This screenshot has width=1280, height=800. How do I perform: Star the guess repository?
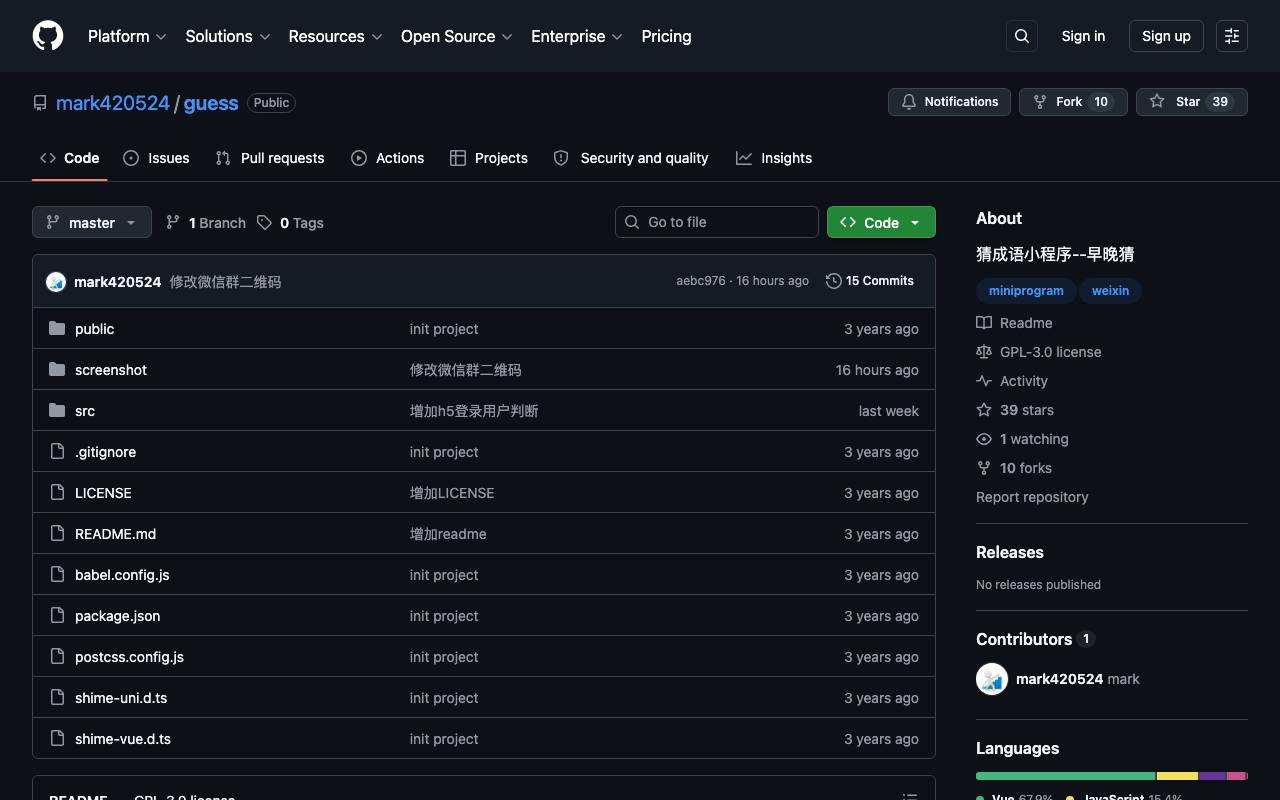coord(1192,102)
